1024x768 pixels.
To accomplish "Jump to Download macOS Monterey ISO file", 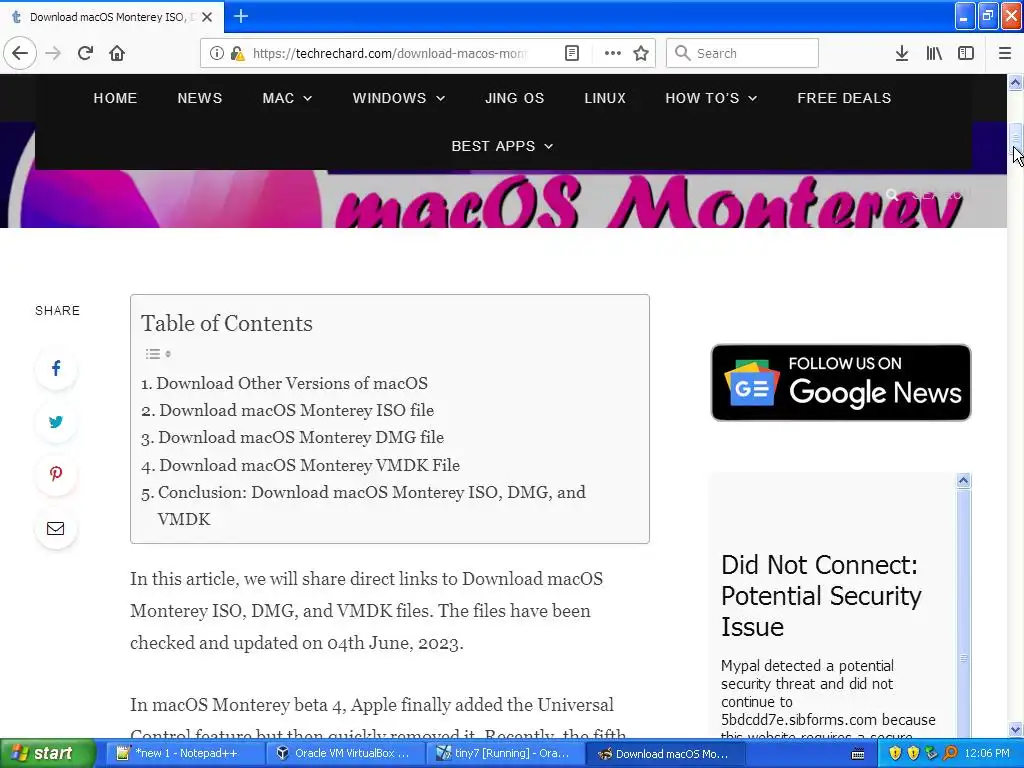I will click(x=296, y=410).
